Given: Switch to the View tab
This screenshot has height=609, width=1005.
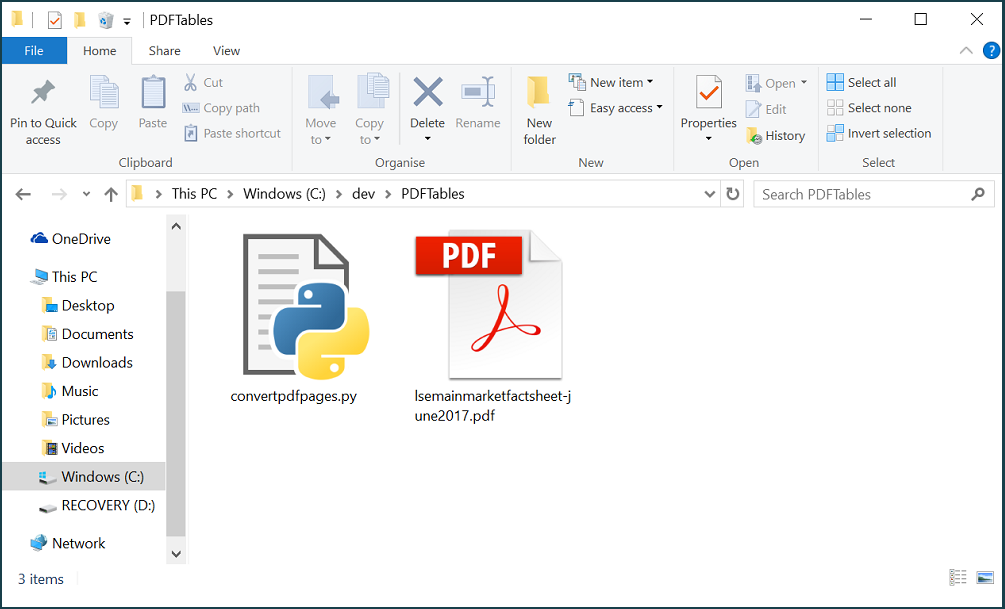Looking at the screenshot, I should coord(226,50).
